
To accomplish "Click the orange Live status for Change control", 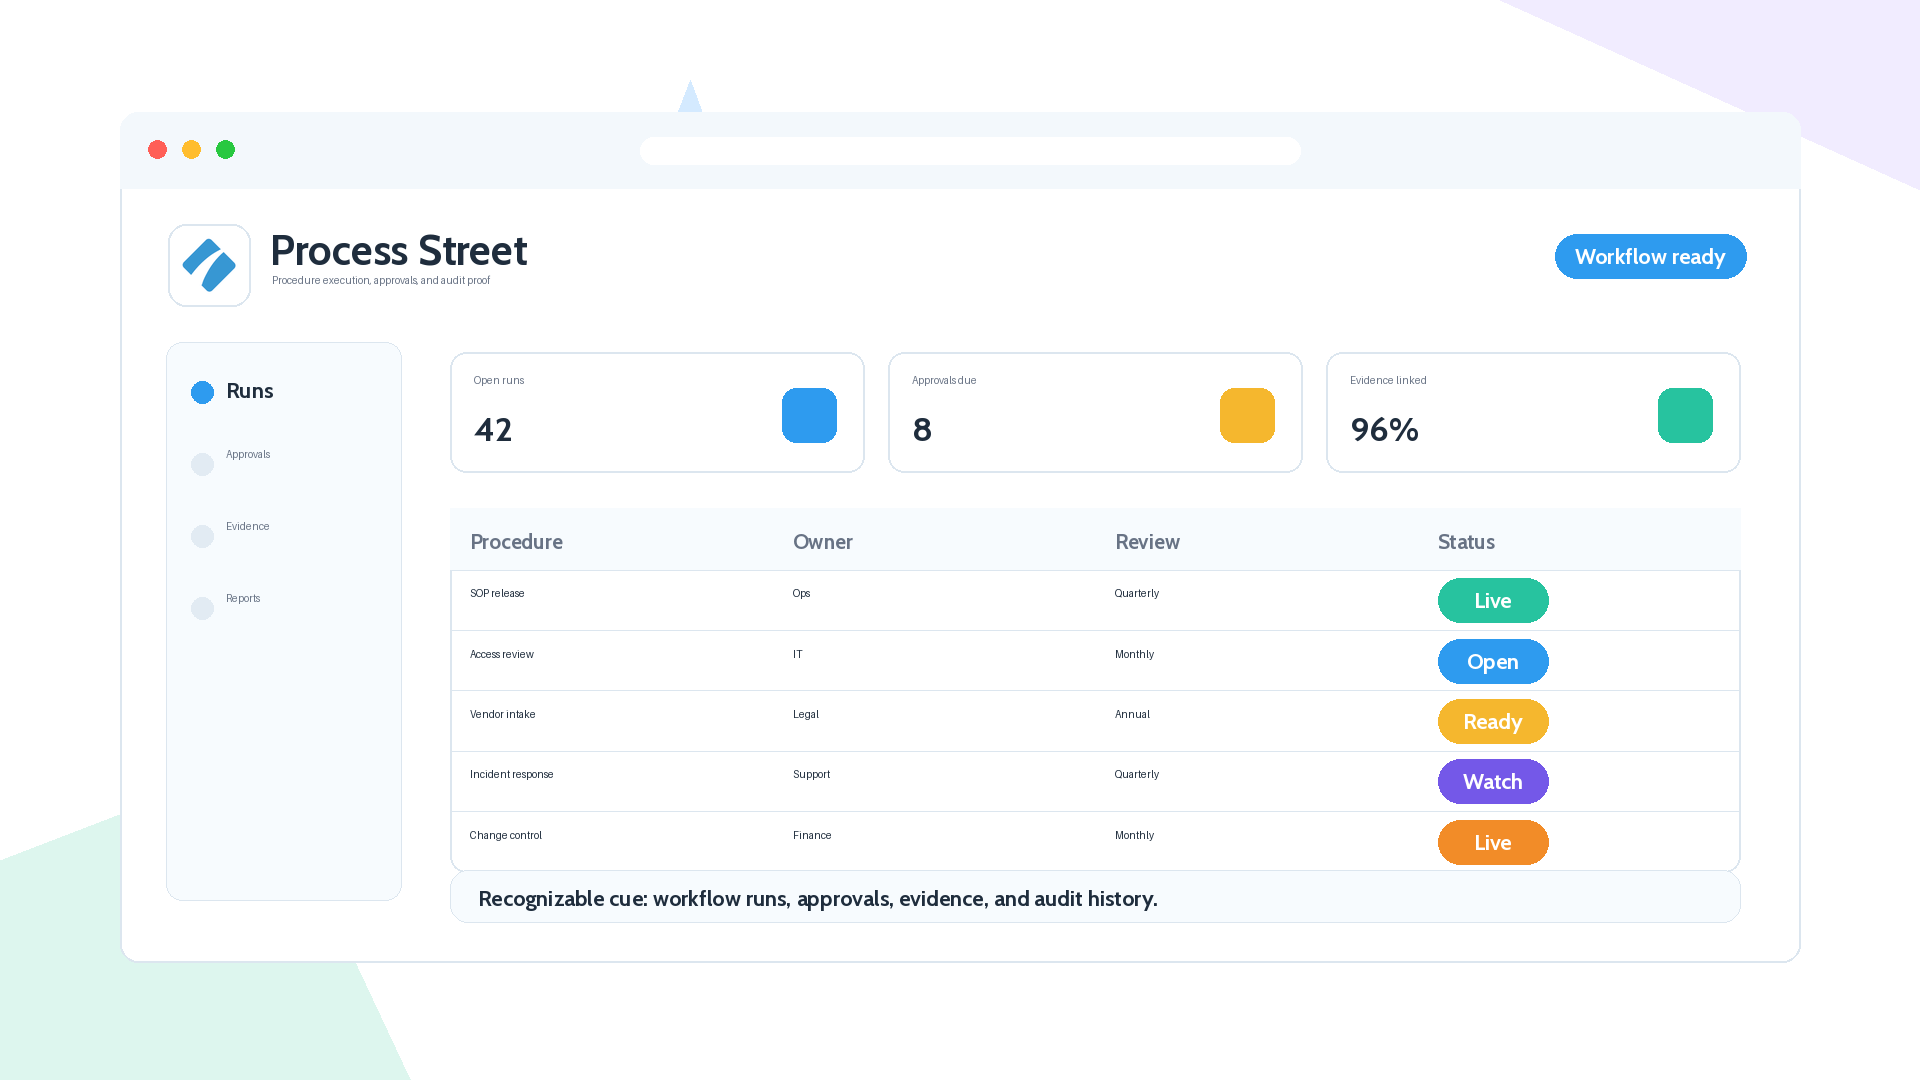I will click(1493, 843).
